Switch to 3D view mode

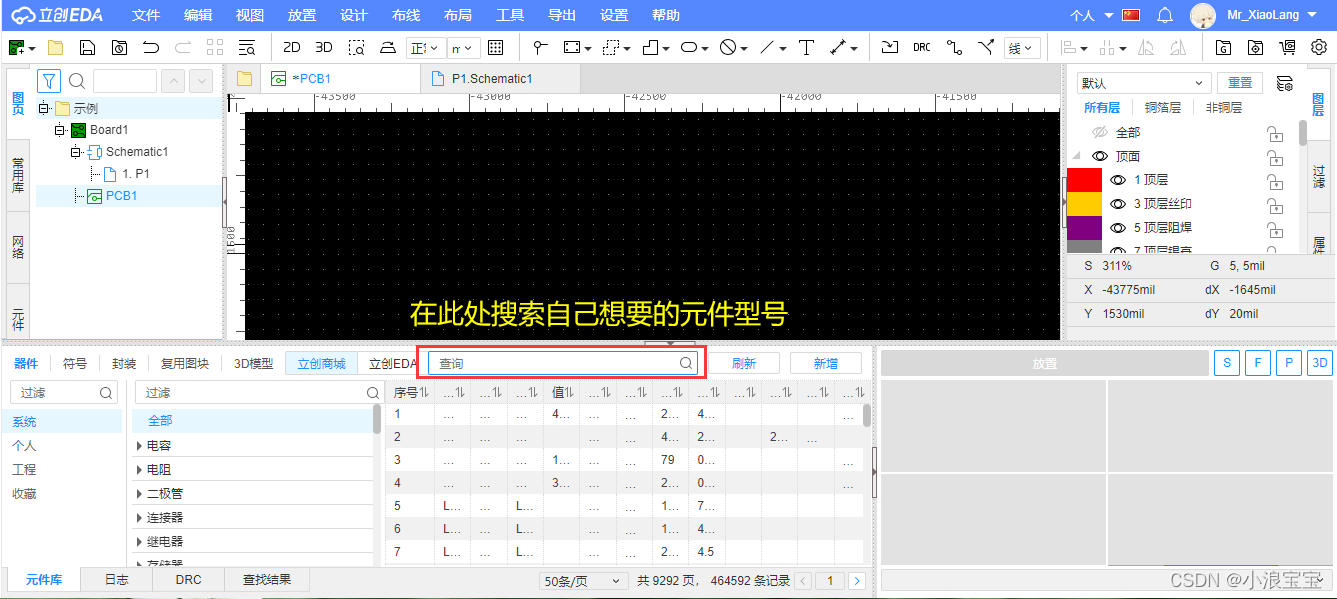(x=324, y=47)
